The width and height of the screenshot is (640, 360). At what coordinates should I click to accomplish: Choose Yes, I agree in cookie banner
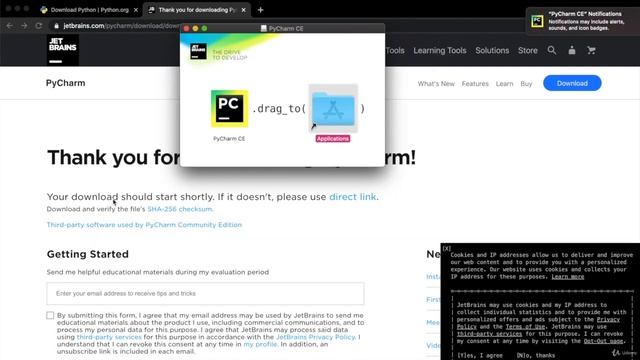(480, 356)
